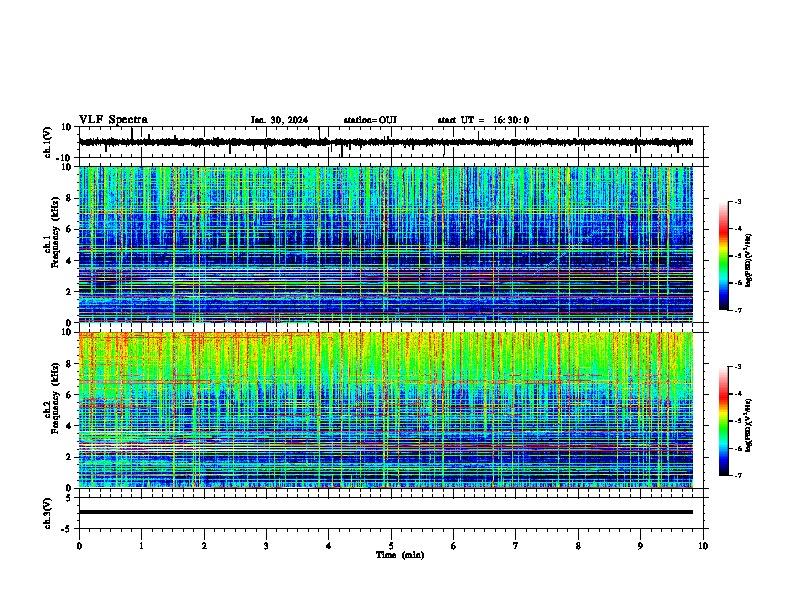Image resolution: width=792 pixels, height=612 pixels.
Task: Select the "start UT = 16:30: 0" text
Action: (x=483, y=120)
